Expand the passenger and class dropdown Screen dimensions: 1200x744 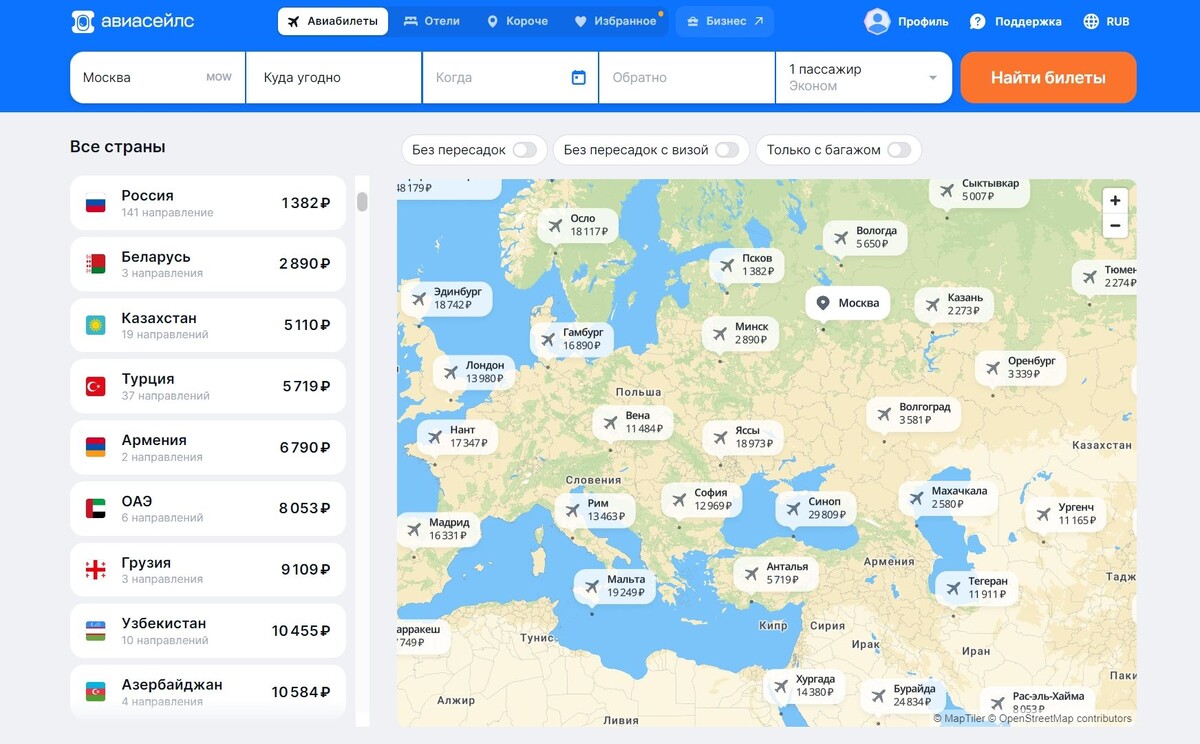point(864,77)
